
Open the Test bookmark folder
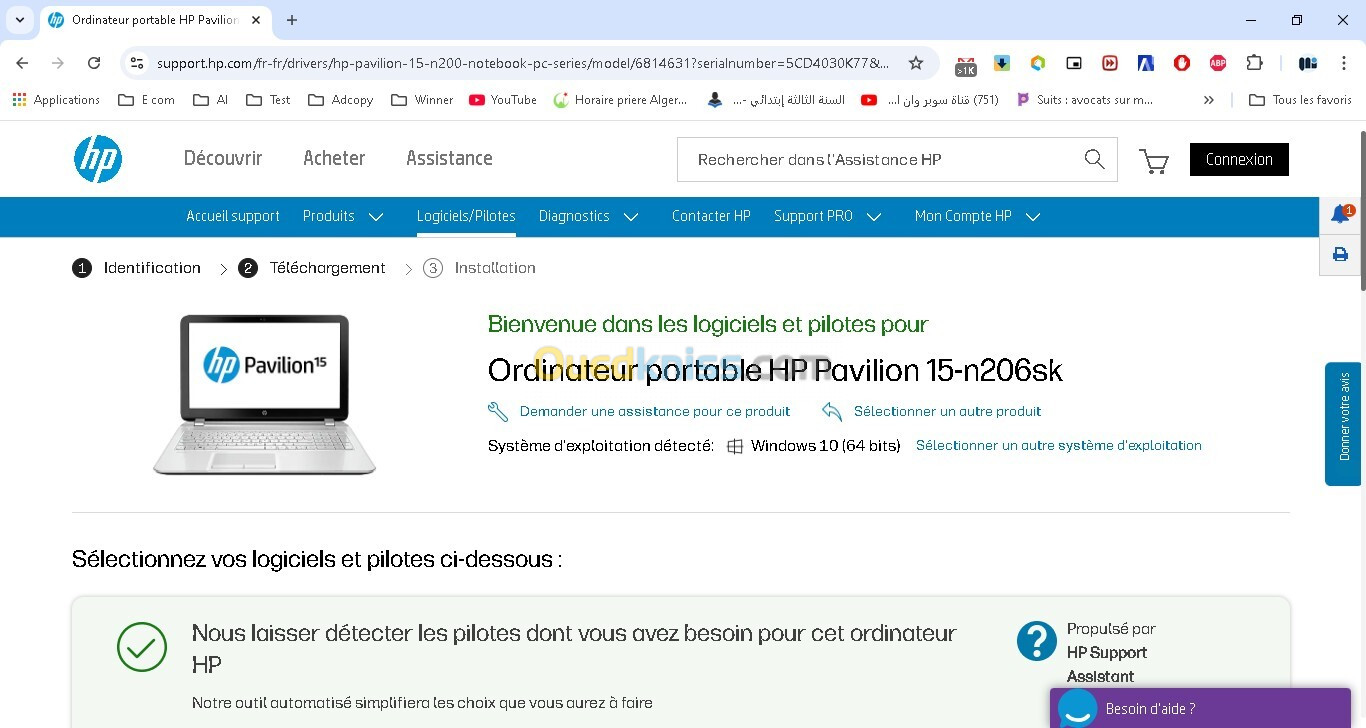(268, 100)
